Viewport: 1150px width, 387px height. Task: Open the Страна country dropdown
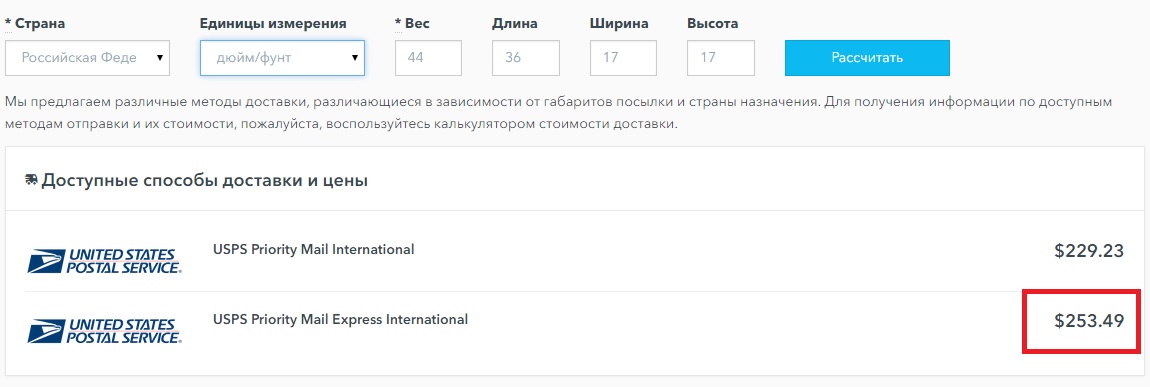(x=87, y=58)
